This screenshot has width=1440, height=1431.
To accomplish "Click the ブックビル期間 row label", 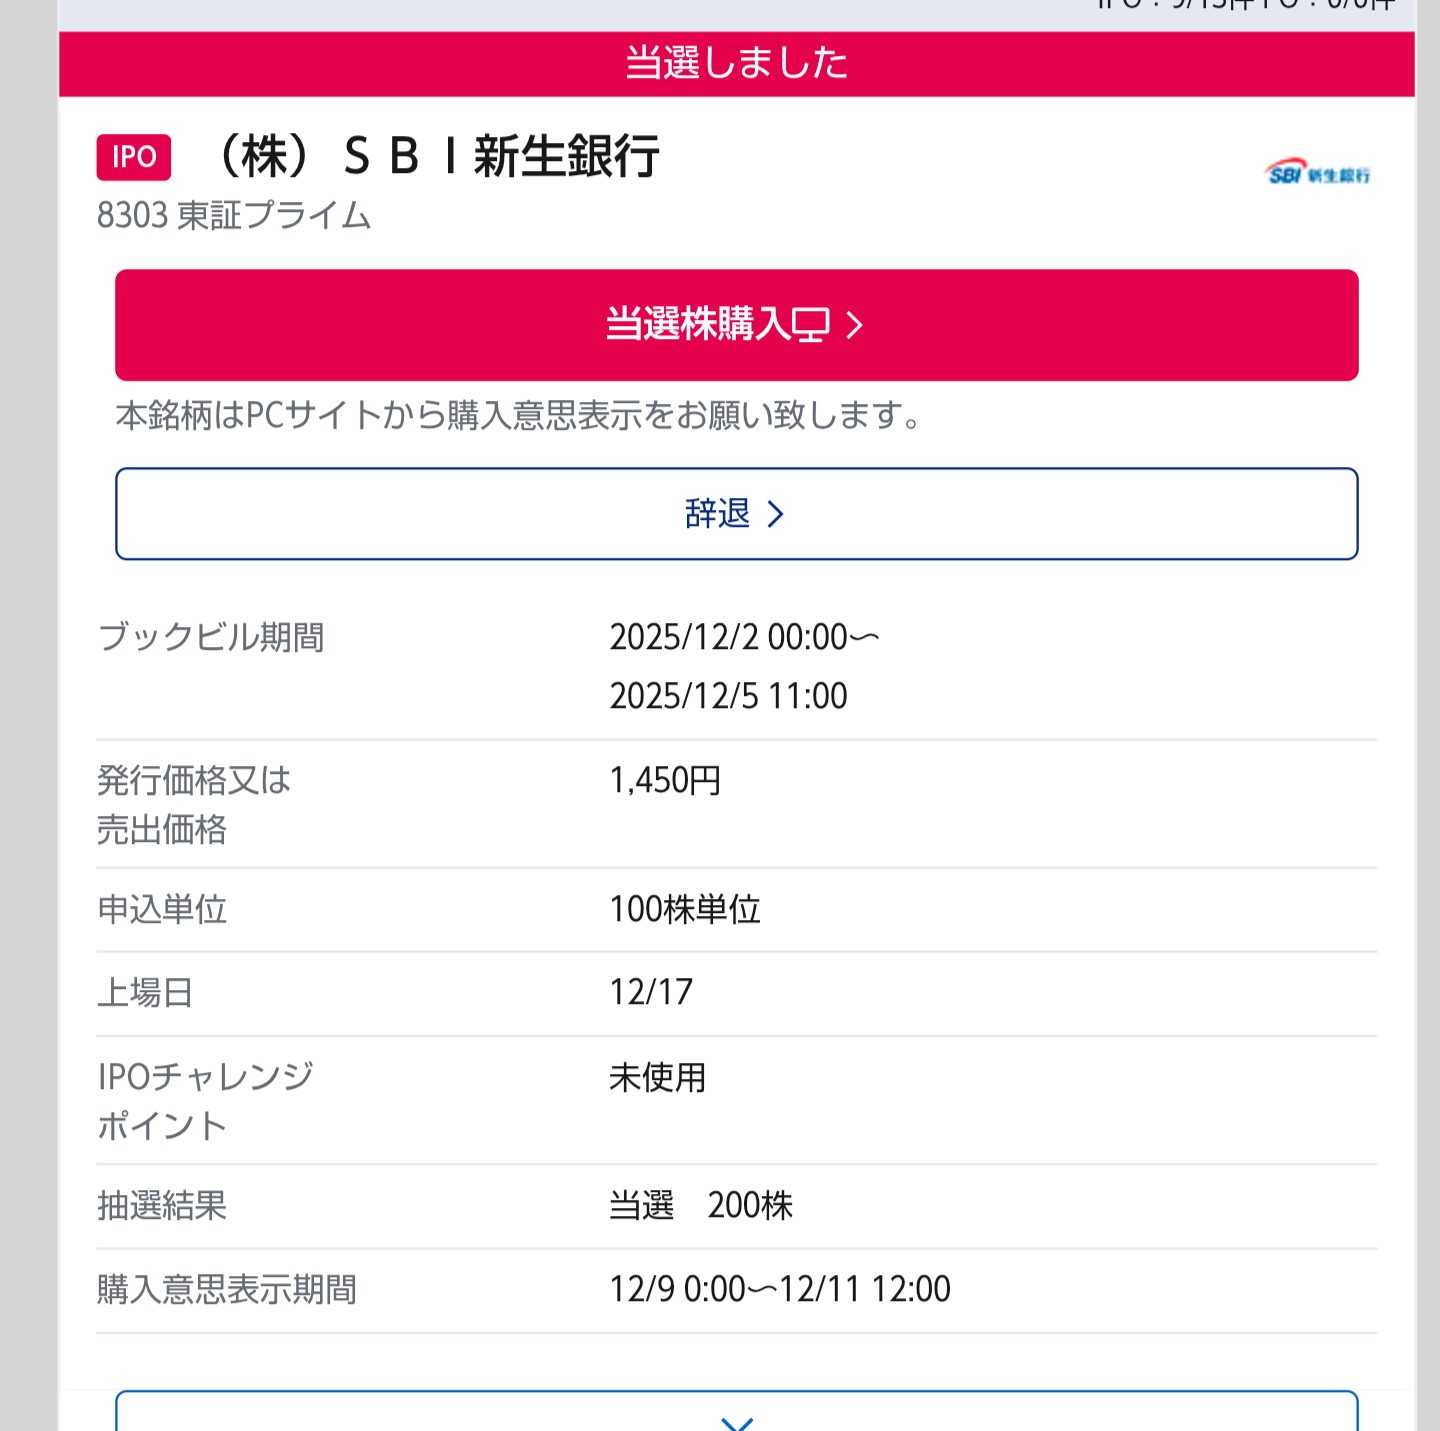I will click(211, 637).
